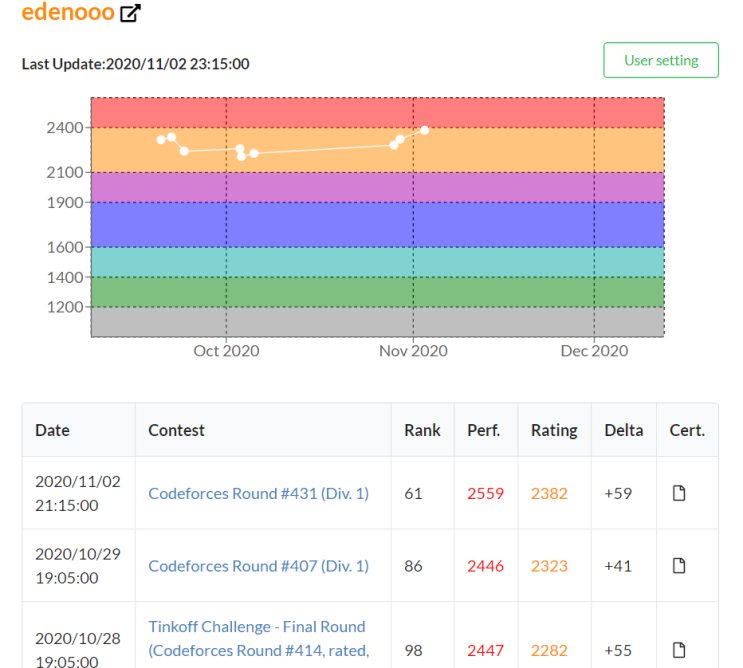
Task: Click the 1400 y-axis label
Action: pos(65,277)
